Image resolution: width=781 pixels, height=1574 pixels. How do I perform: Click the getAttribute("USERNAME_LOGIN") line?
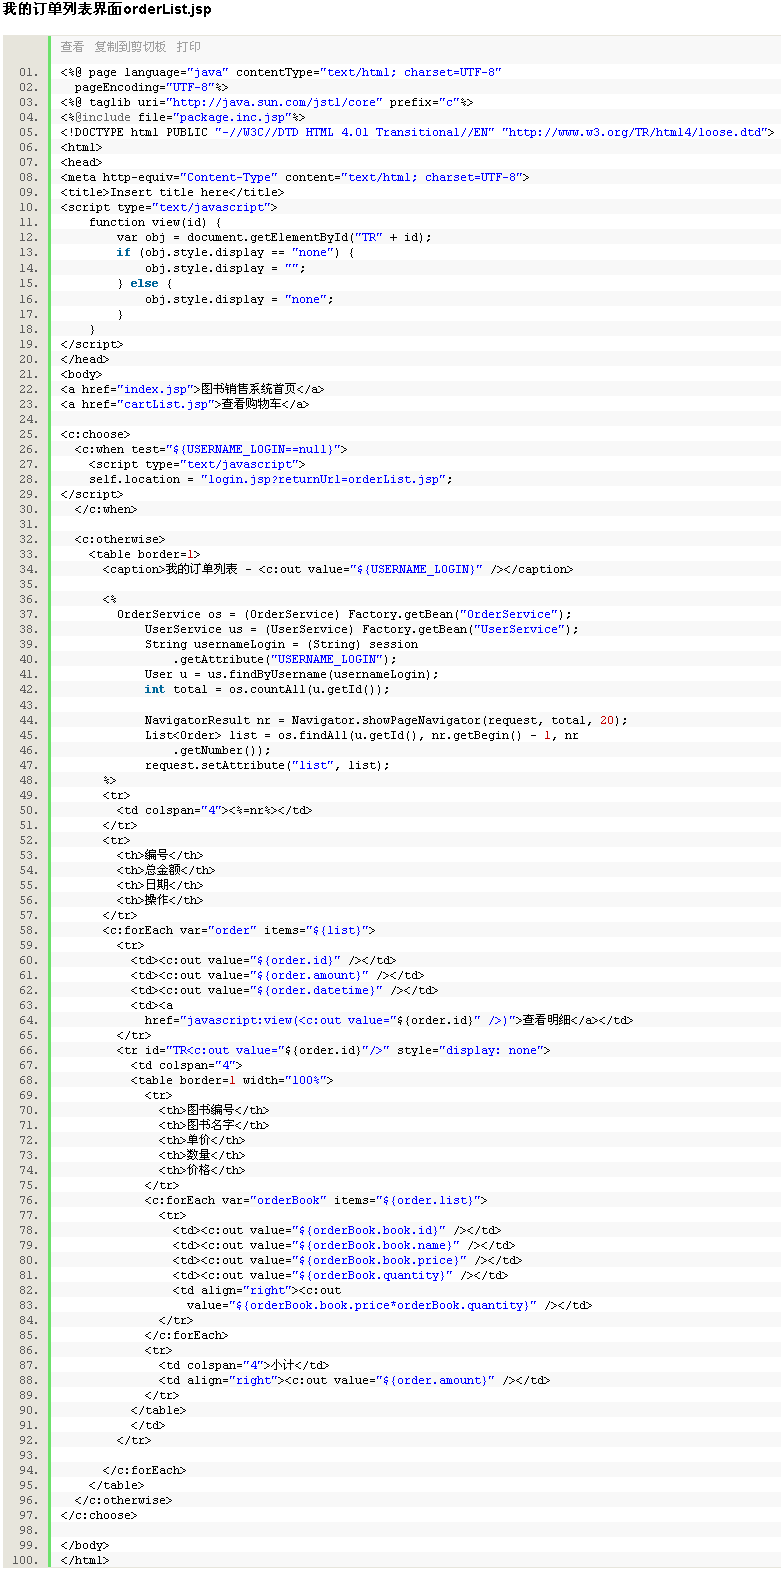pos(285,659)
